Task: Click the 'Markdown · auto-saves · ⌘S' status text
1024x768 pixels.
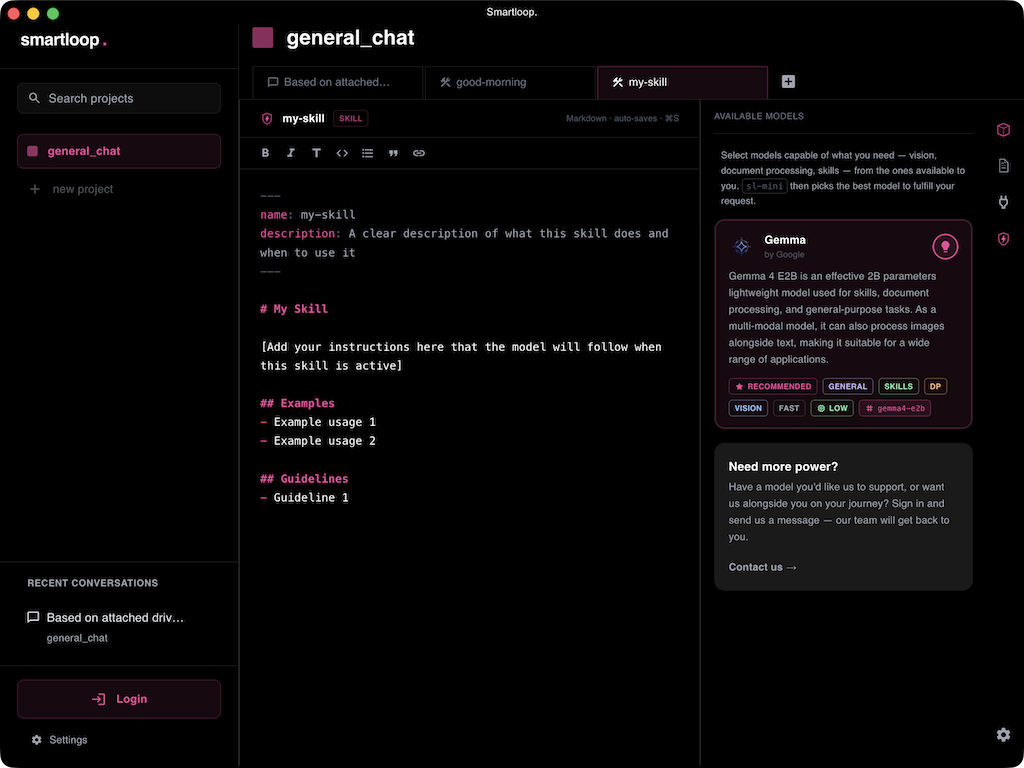Action: 622,118
